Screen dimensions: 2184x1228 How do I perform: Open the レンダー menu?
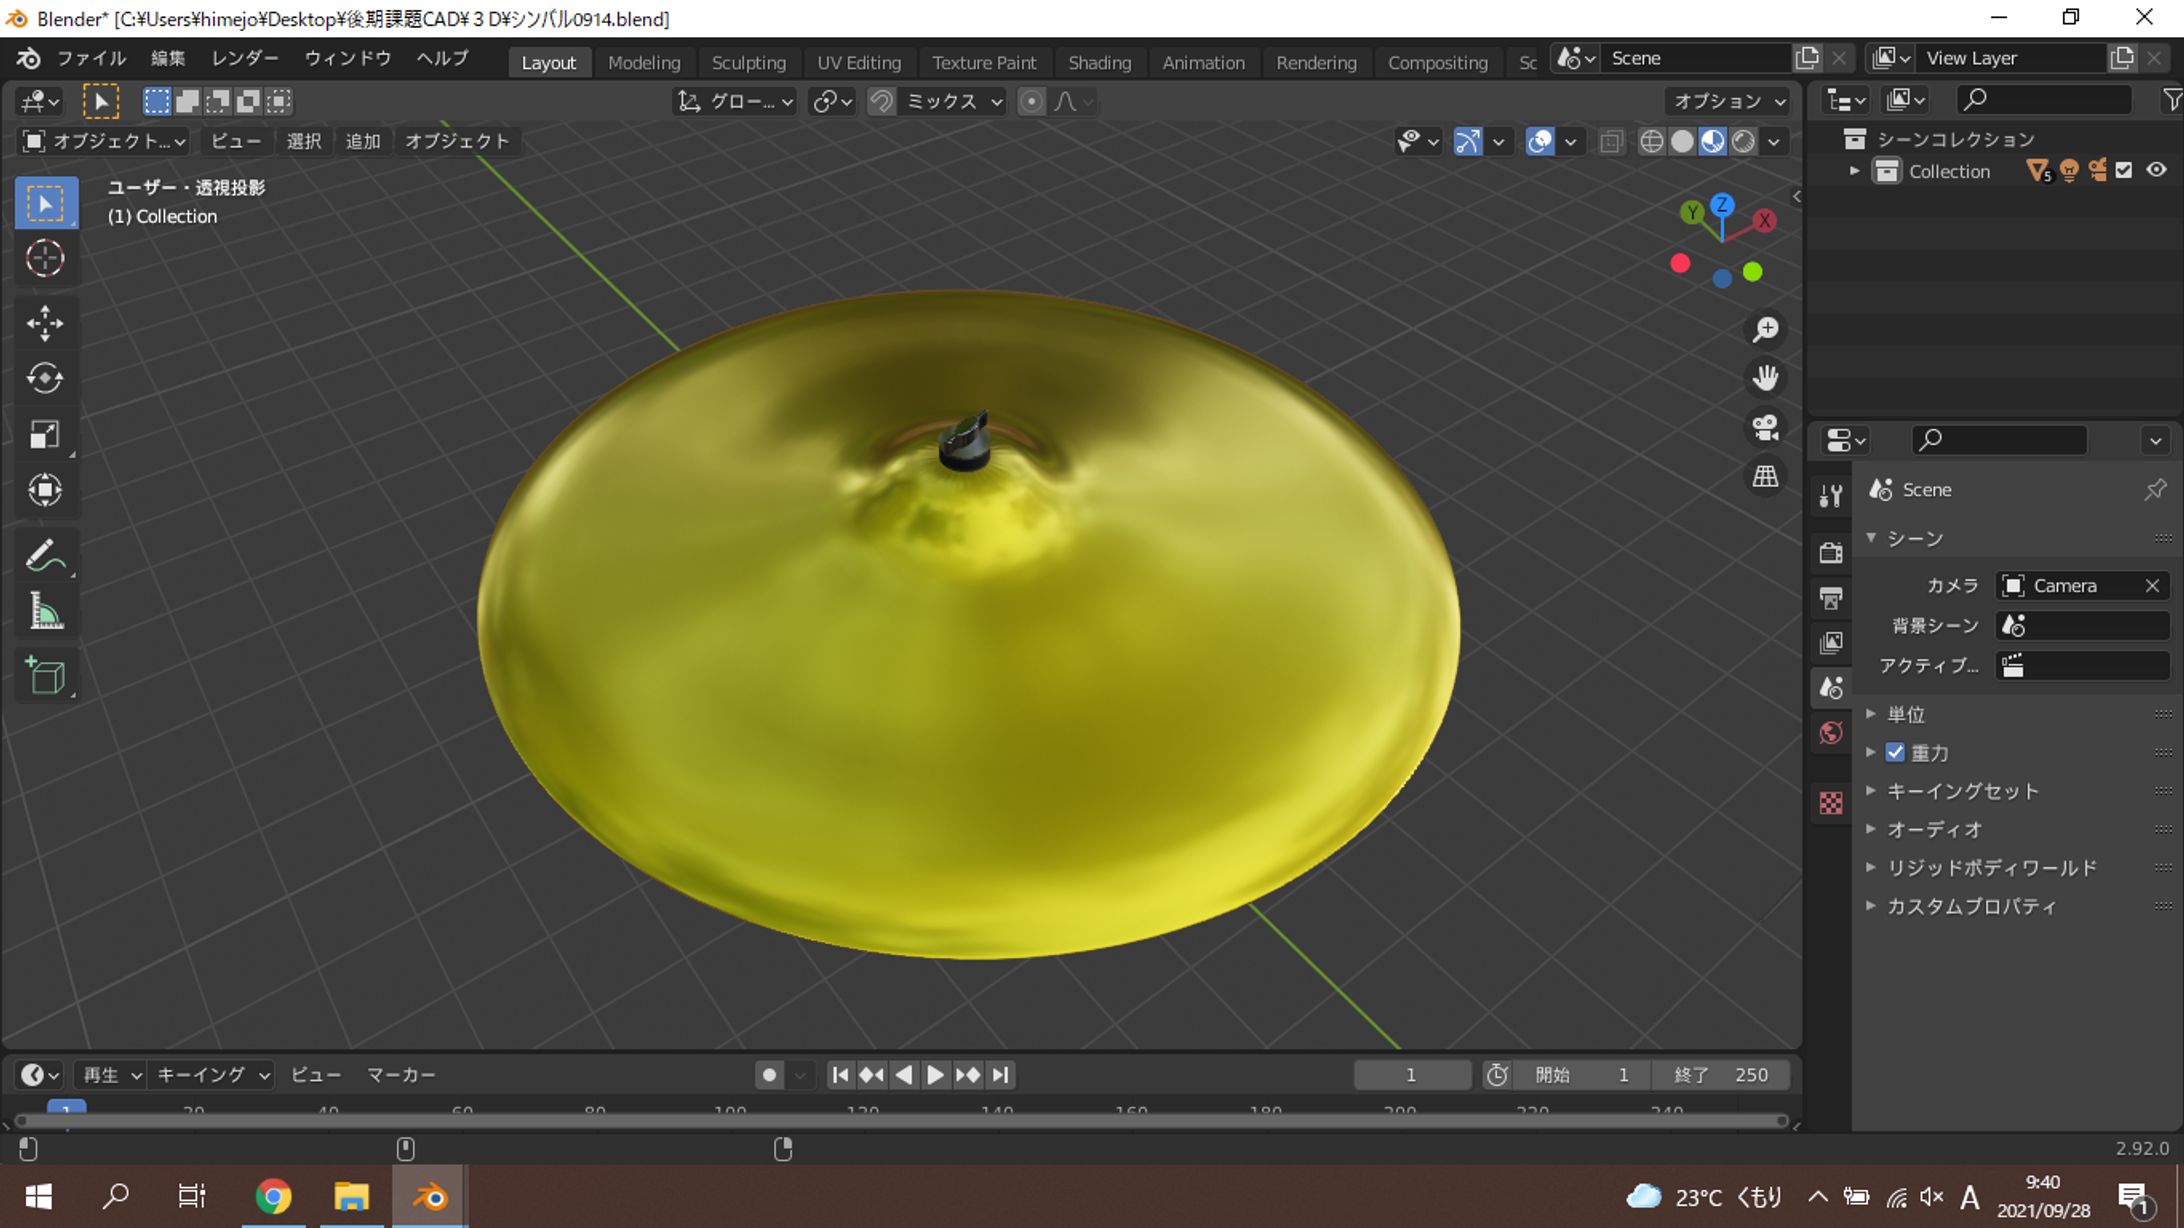coord(244,58)
